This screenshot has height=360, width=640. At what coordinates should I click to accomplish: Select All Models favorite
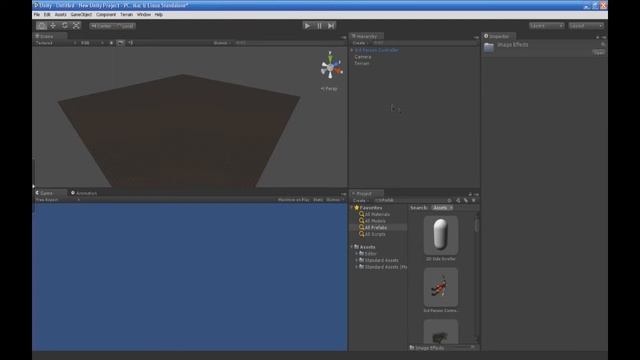click(375, 221)
